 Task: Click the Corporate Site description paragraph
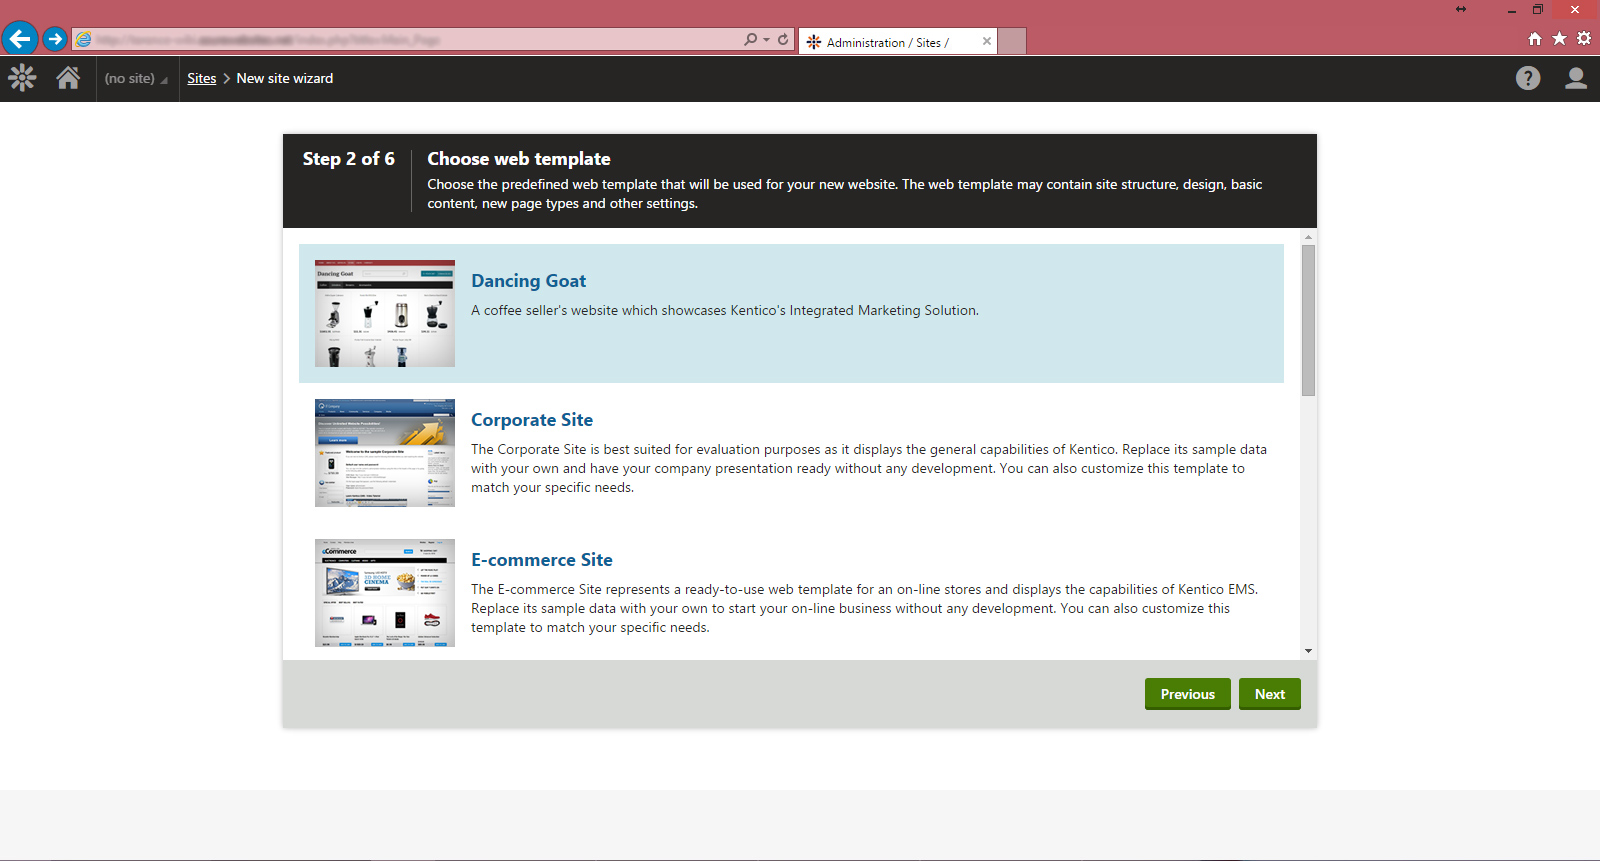coord(869,468)
